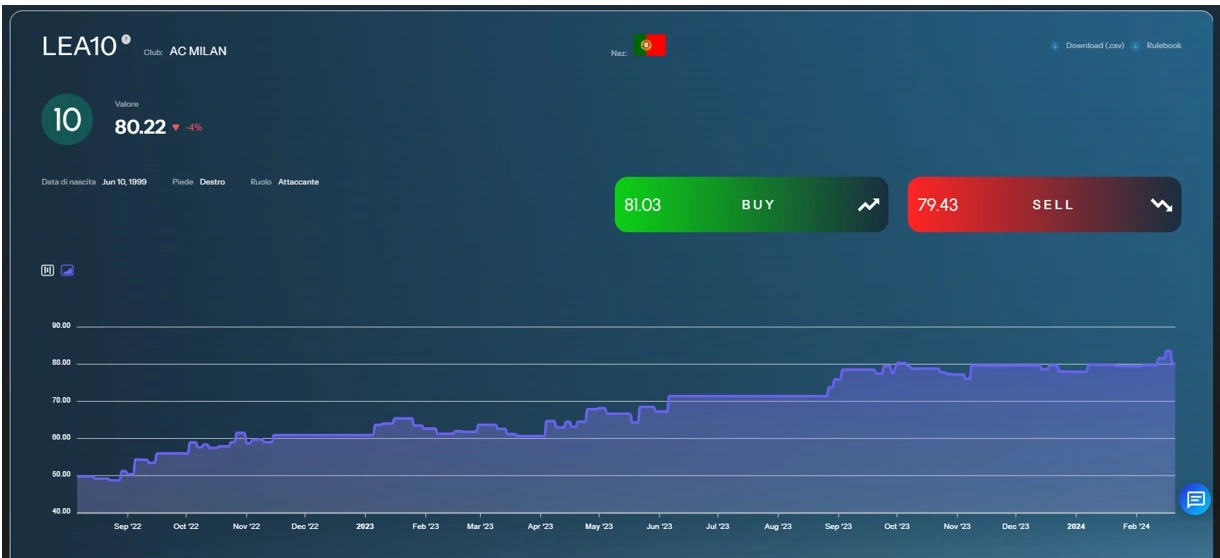
Task: Click the 40.00 y-axis label
Action: coord(61,512)
